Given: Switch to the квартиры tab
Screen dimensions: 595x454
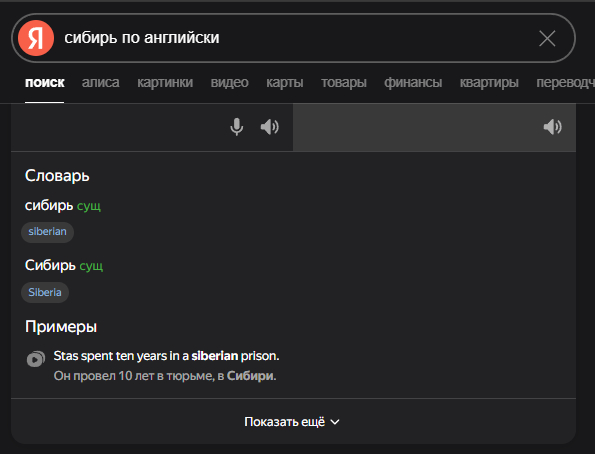Looking at the screenshot, I should [x=489, y=82].
